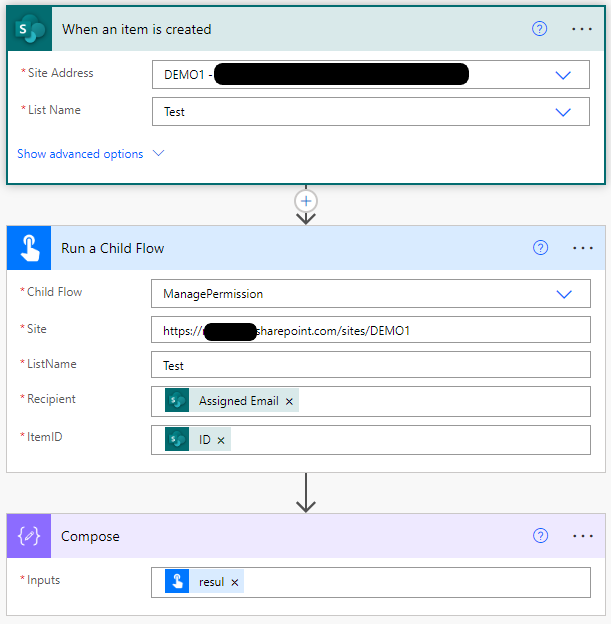This screenshot has width=611, height=624.
Task: Remove the resul token from Inputs
Action: (x=235, y=582)
